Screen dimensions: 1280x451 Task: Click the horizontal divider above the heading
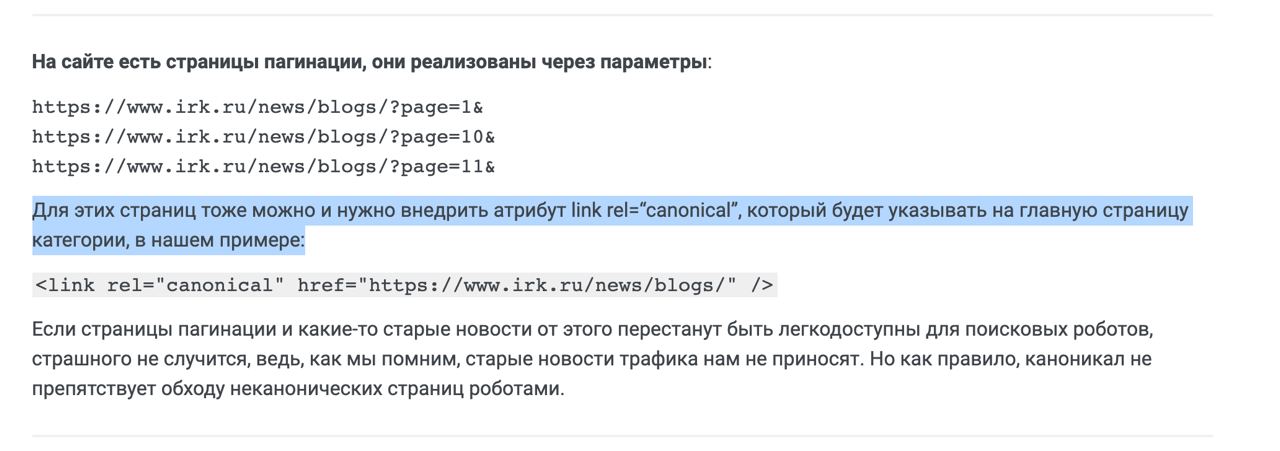coord(622,15)
